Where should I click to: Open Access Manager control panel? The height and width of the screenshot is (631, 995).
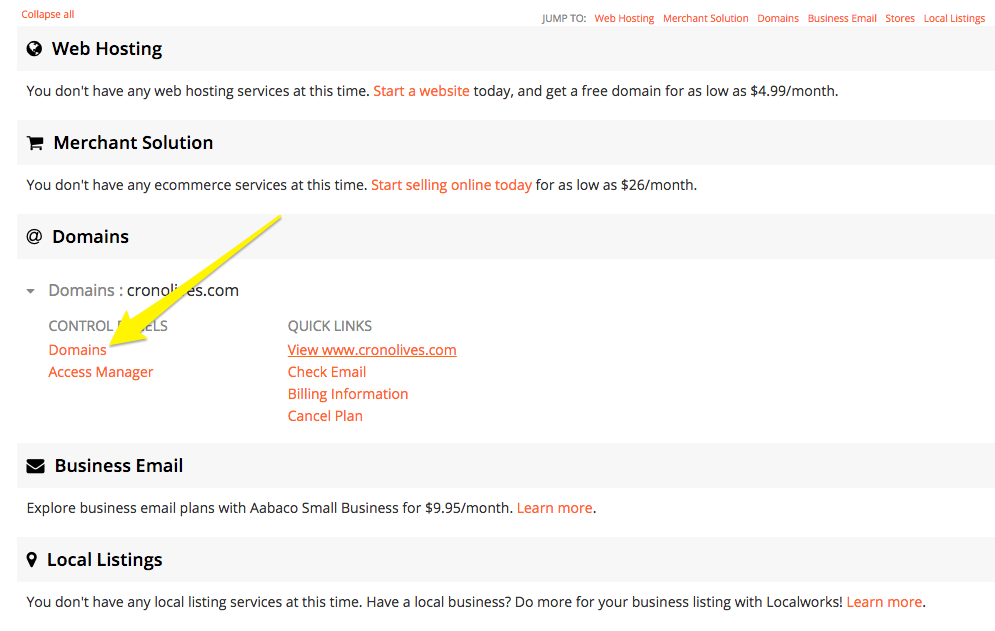click(101, 372)
